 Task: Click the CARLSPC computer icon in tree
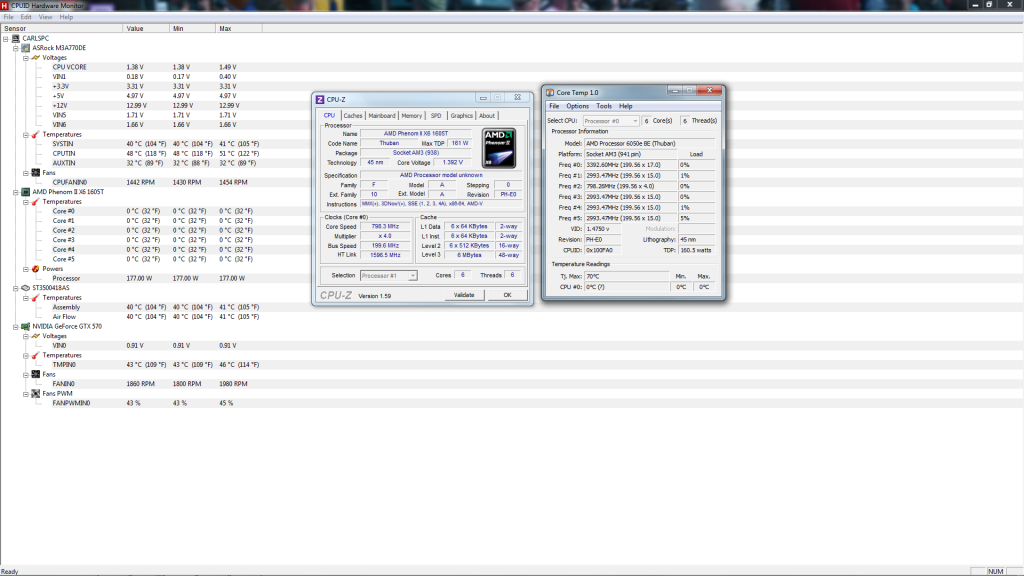pyautogui.click(x=16, y=39)
